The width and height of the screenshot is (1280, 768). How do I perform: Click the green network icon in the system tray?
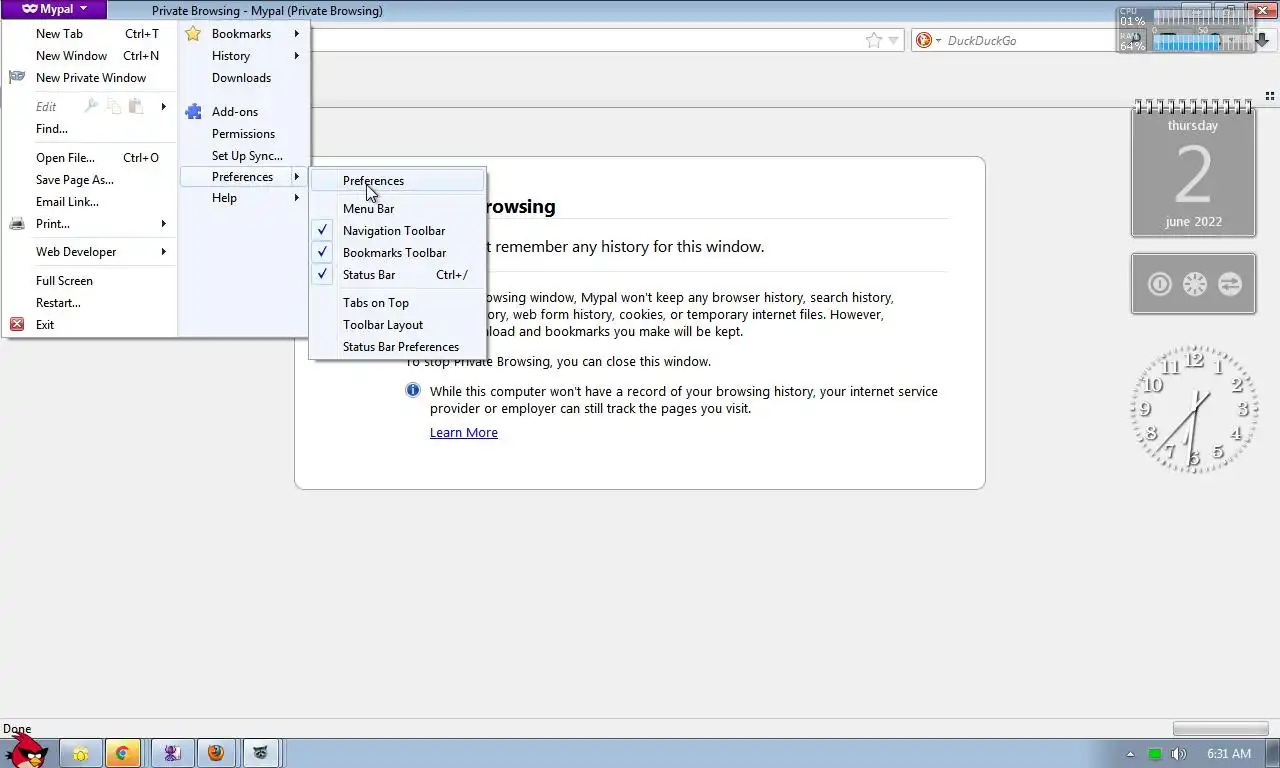[x=1155, y=754]
